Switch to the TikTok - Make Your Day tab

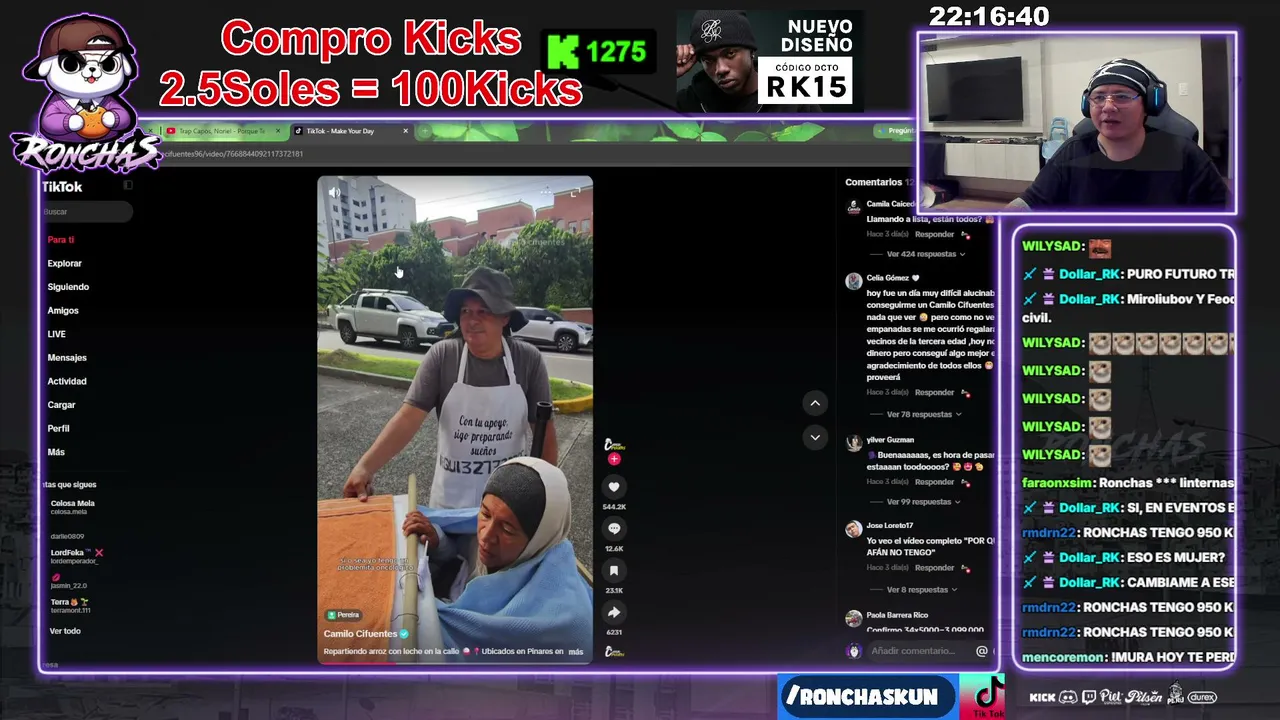tap(350, 131)
